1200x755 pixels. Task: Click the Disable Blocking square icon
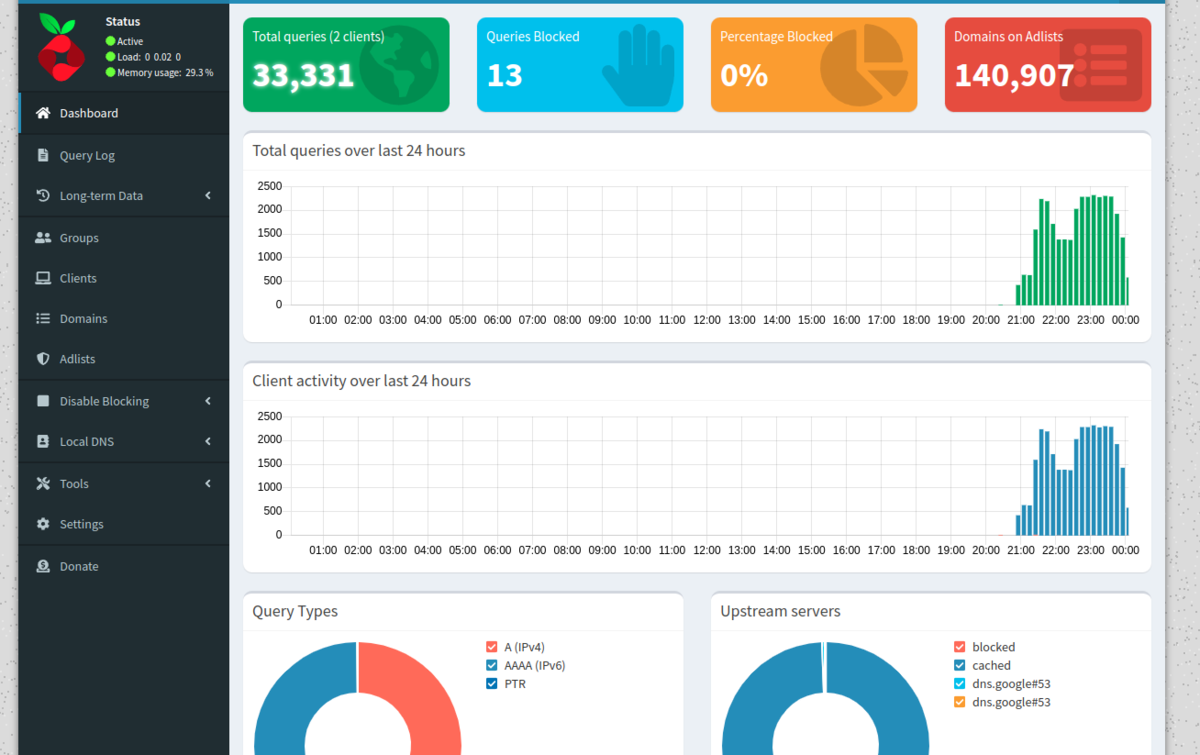click(x=43, y=401)
